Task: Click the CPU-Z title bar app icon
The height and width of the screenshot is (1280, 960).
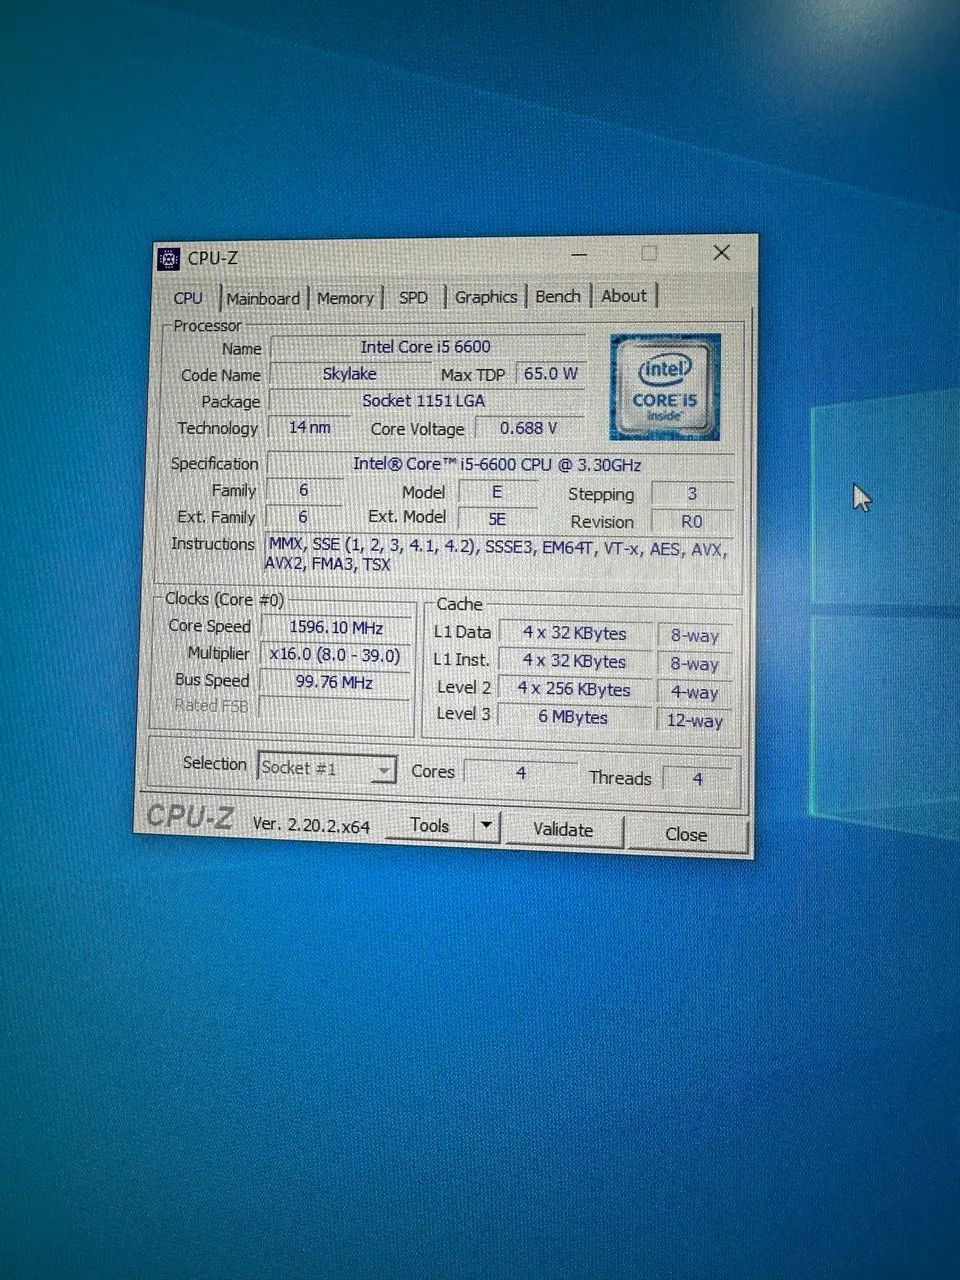Action: [x=169, y=259]
